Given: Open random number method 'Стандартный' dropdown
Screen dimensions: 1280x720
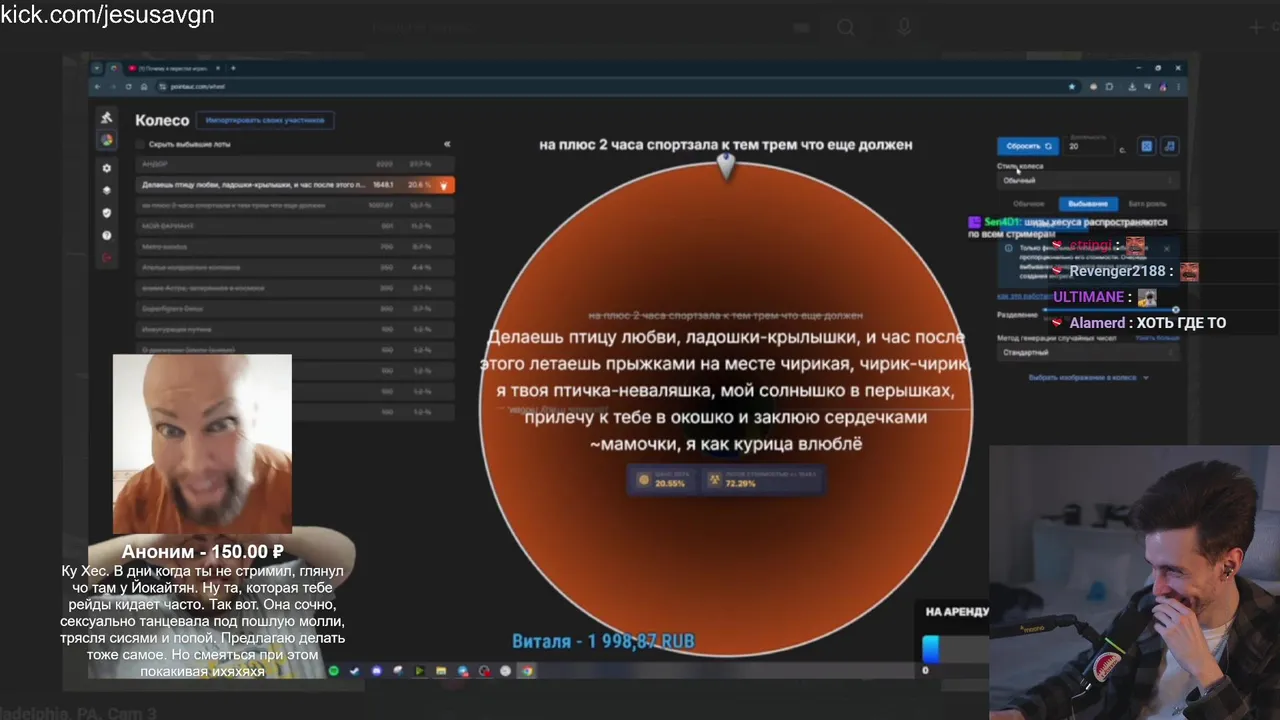Looking at the screenshot, I should (1088, 353).
